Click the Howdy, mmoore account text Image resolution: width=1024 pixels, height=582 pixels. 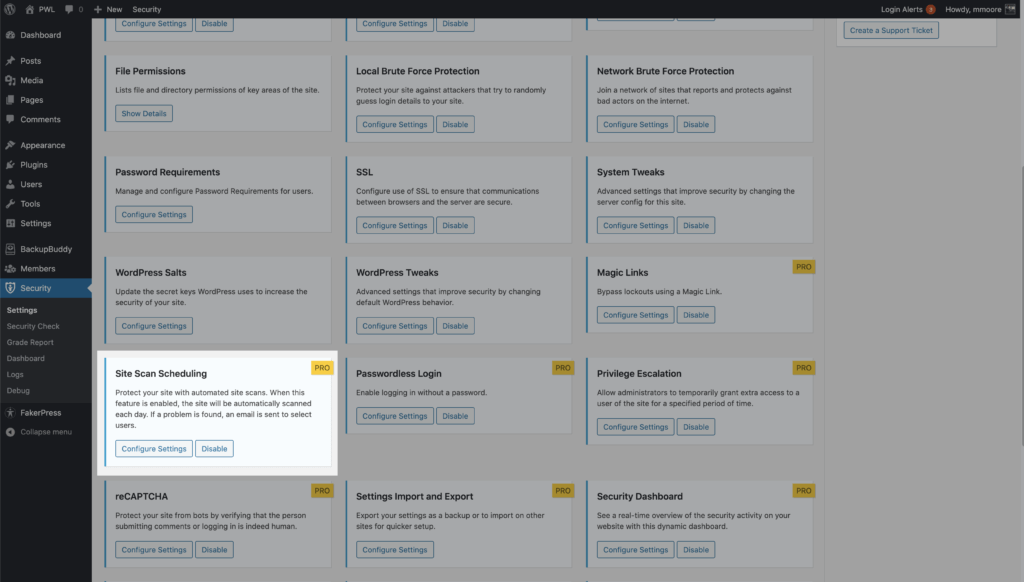pyautogui.click(x=973, y=9)
